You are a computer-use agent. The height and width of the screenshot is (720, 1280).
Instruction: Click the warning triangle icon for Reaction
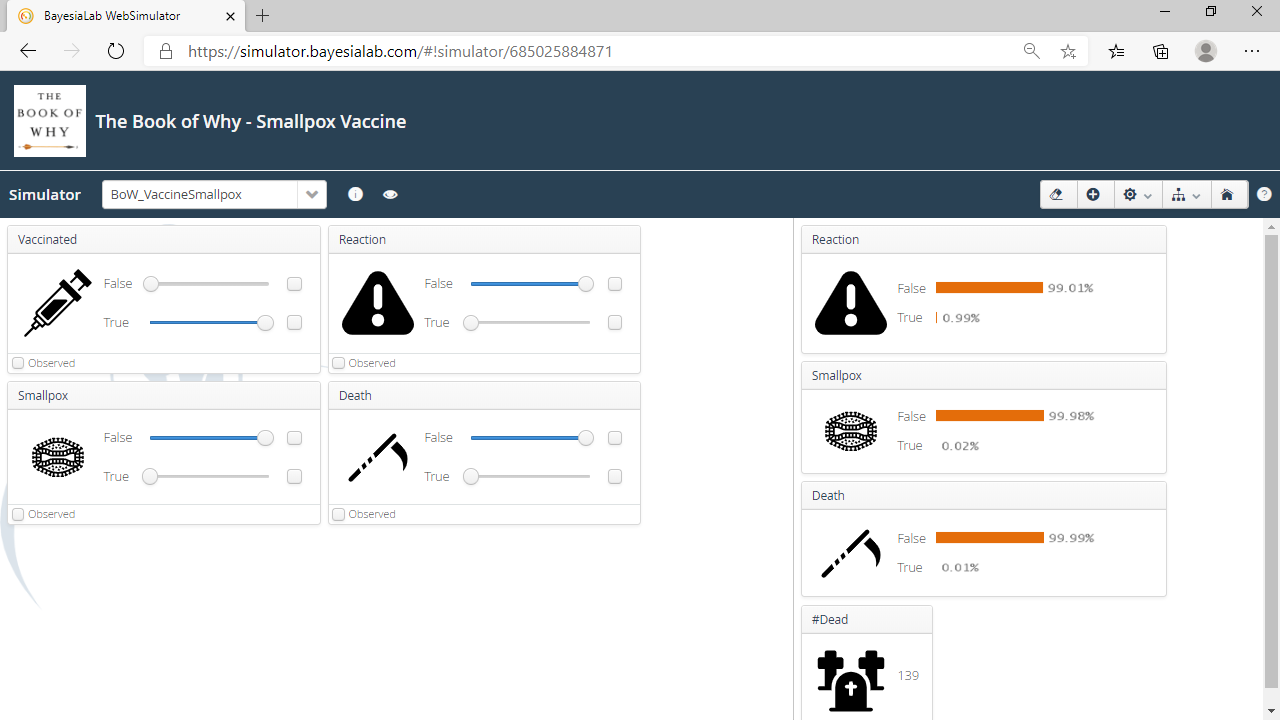click(x=377, y=303)
